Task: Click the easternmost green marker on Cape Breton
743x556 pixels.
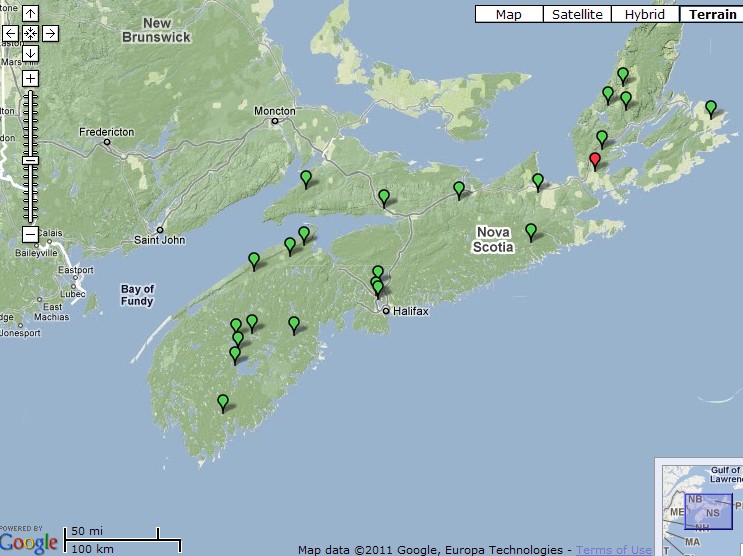Action: (x=711, y=107)
